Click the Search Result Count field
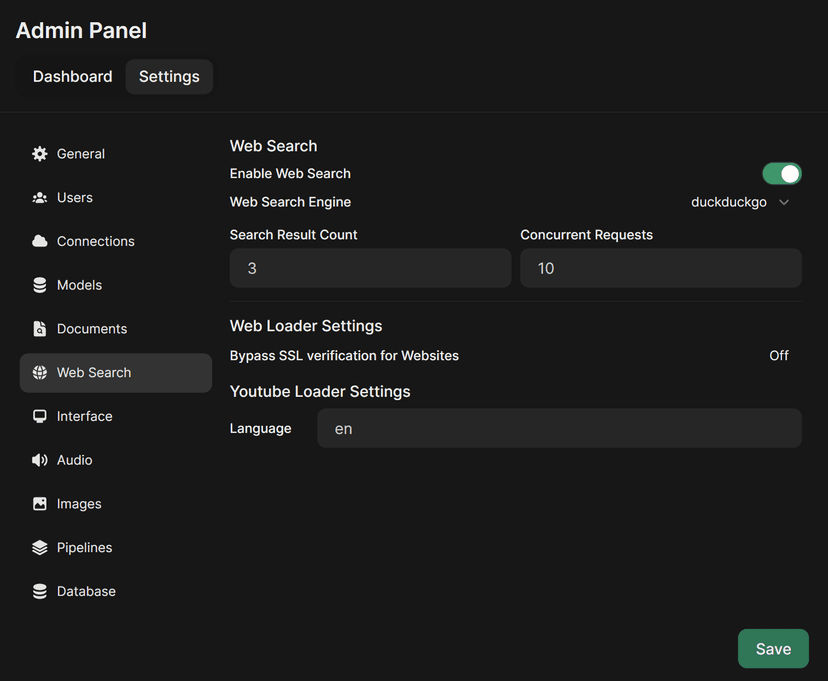This screenshot has width=828, height=681. [370, 268]
